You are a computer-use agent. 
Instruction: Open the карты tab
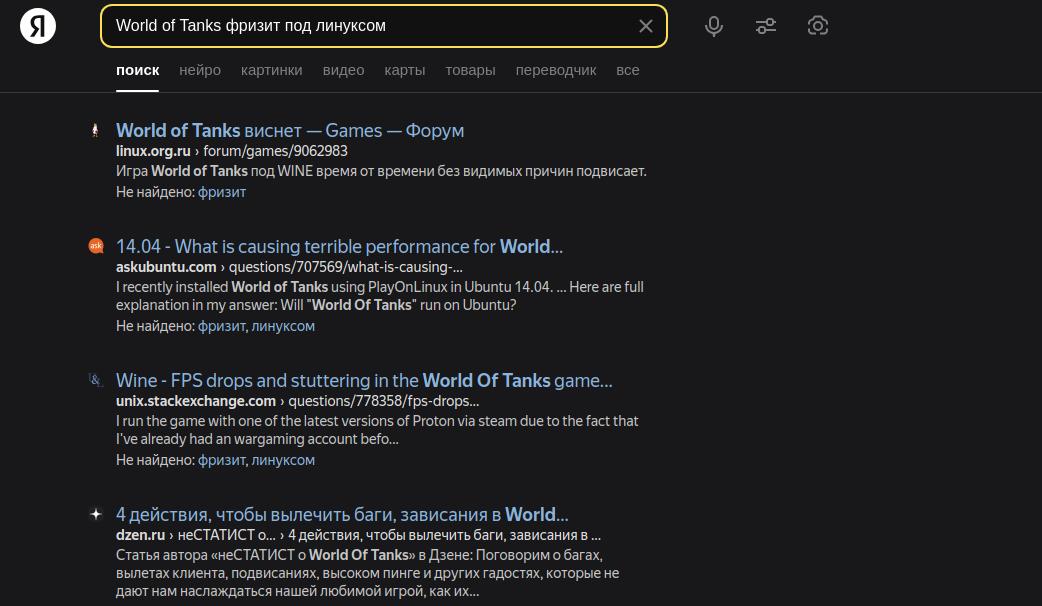(x=405, y=70)
